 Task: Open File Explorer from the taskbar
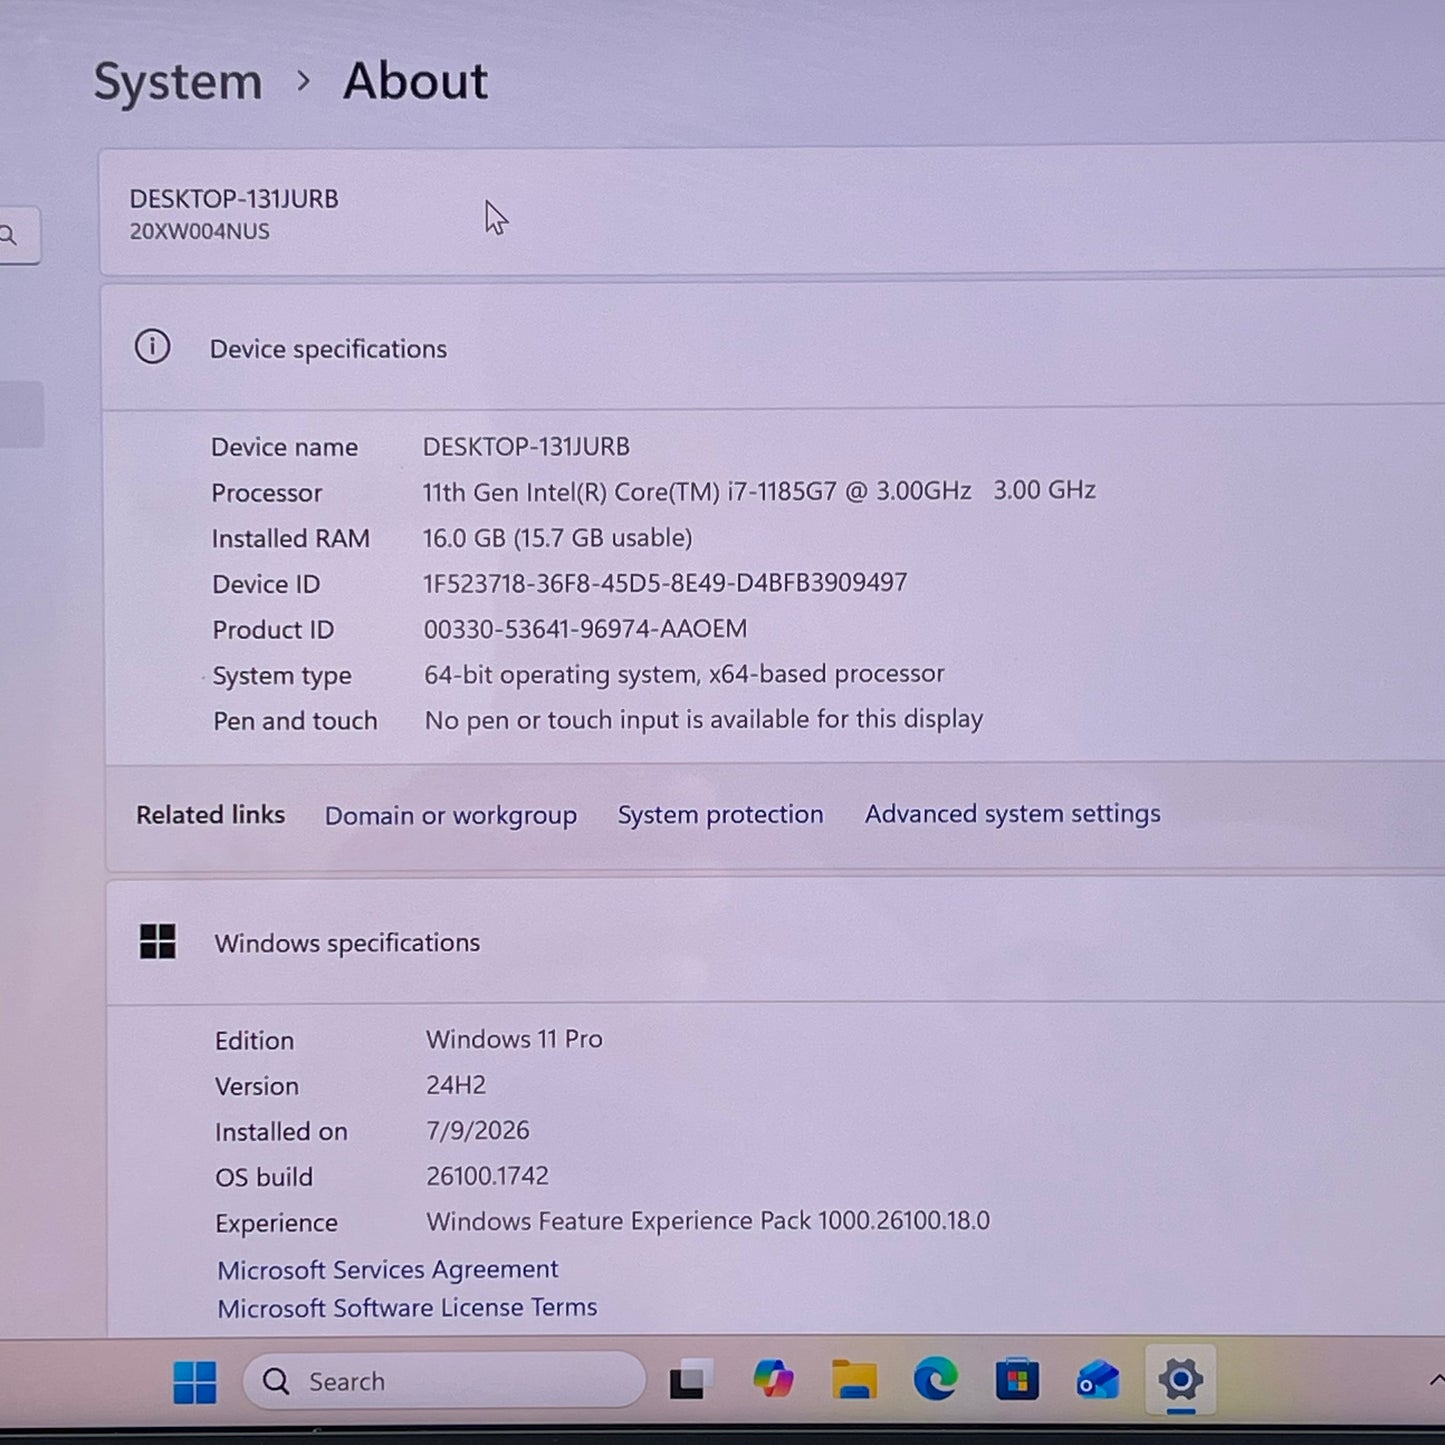(x=854, y=1380)
